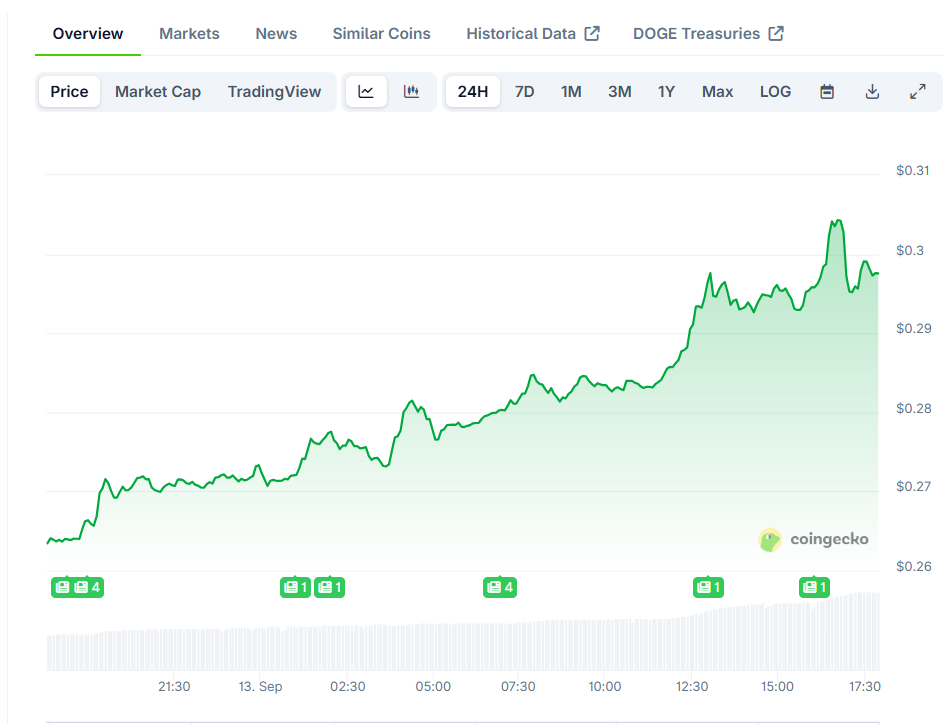
Task: Click the news marker near 15:00
Action: click(x=814, y=587)
